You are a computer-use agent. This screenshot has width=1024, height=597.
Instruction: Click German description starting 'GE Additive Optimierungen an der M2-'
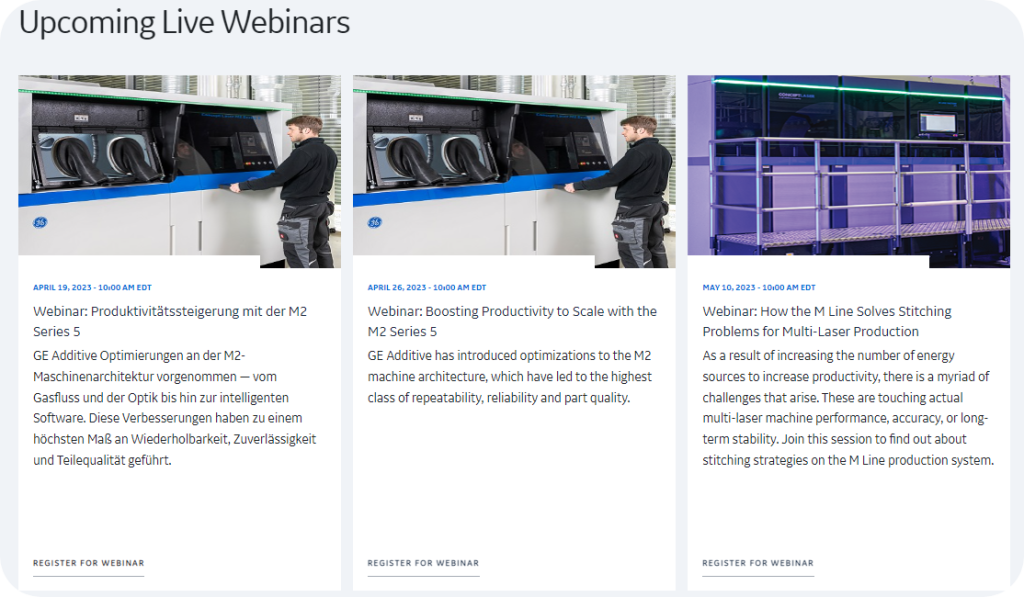point(174,408)
